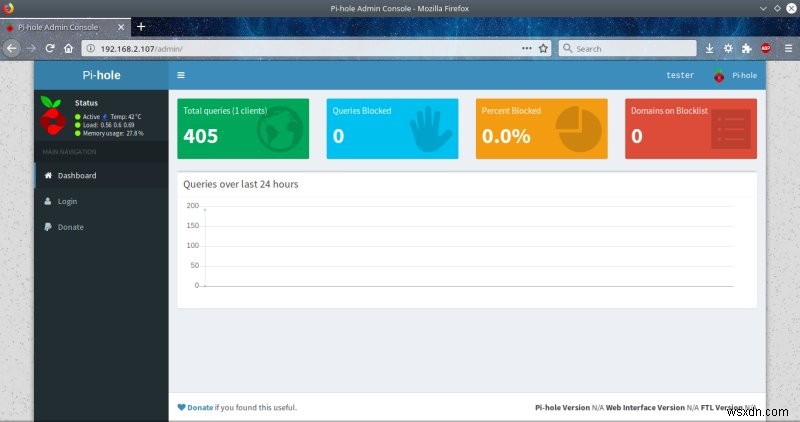800x422 pixels.
Task: Click the Firefox logo in title bar
Action: pos(8,8)
